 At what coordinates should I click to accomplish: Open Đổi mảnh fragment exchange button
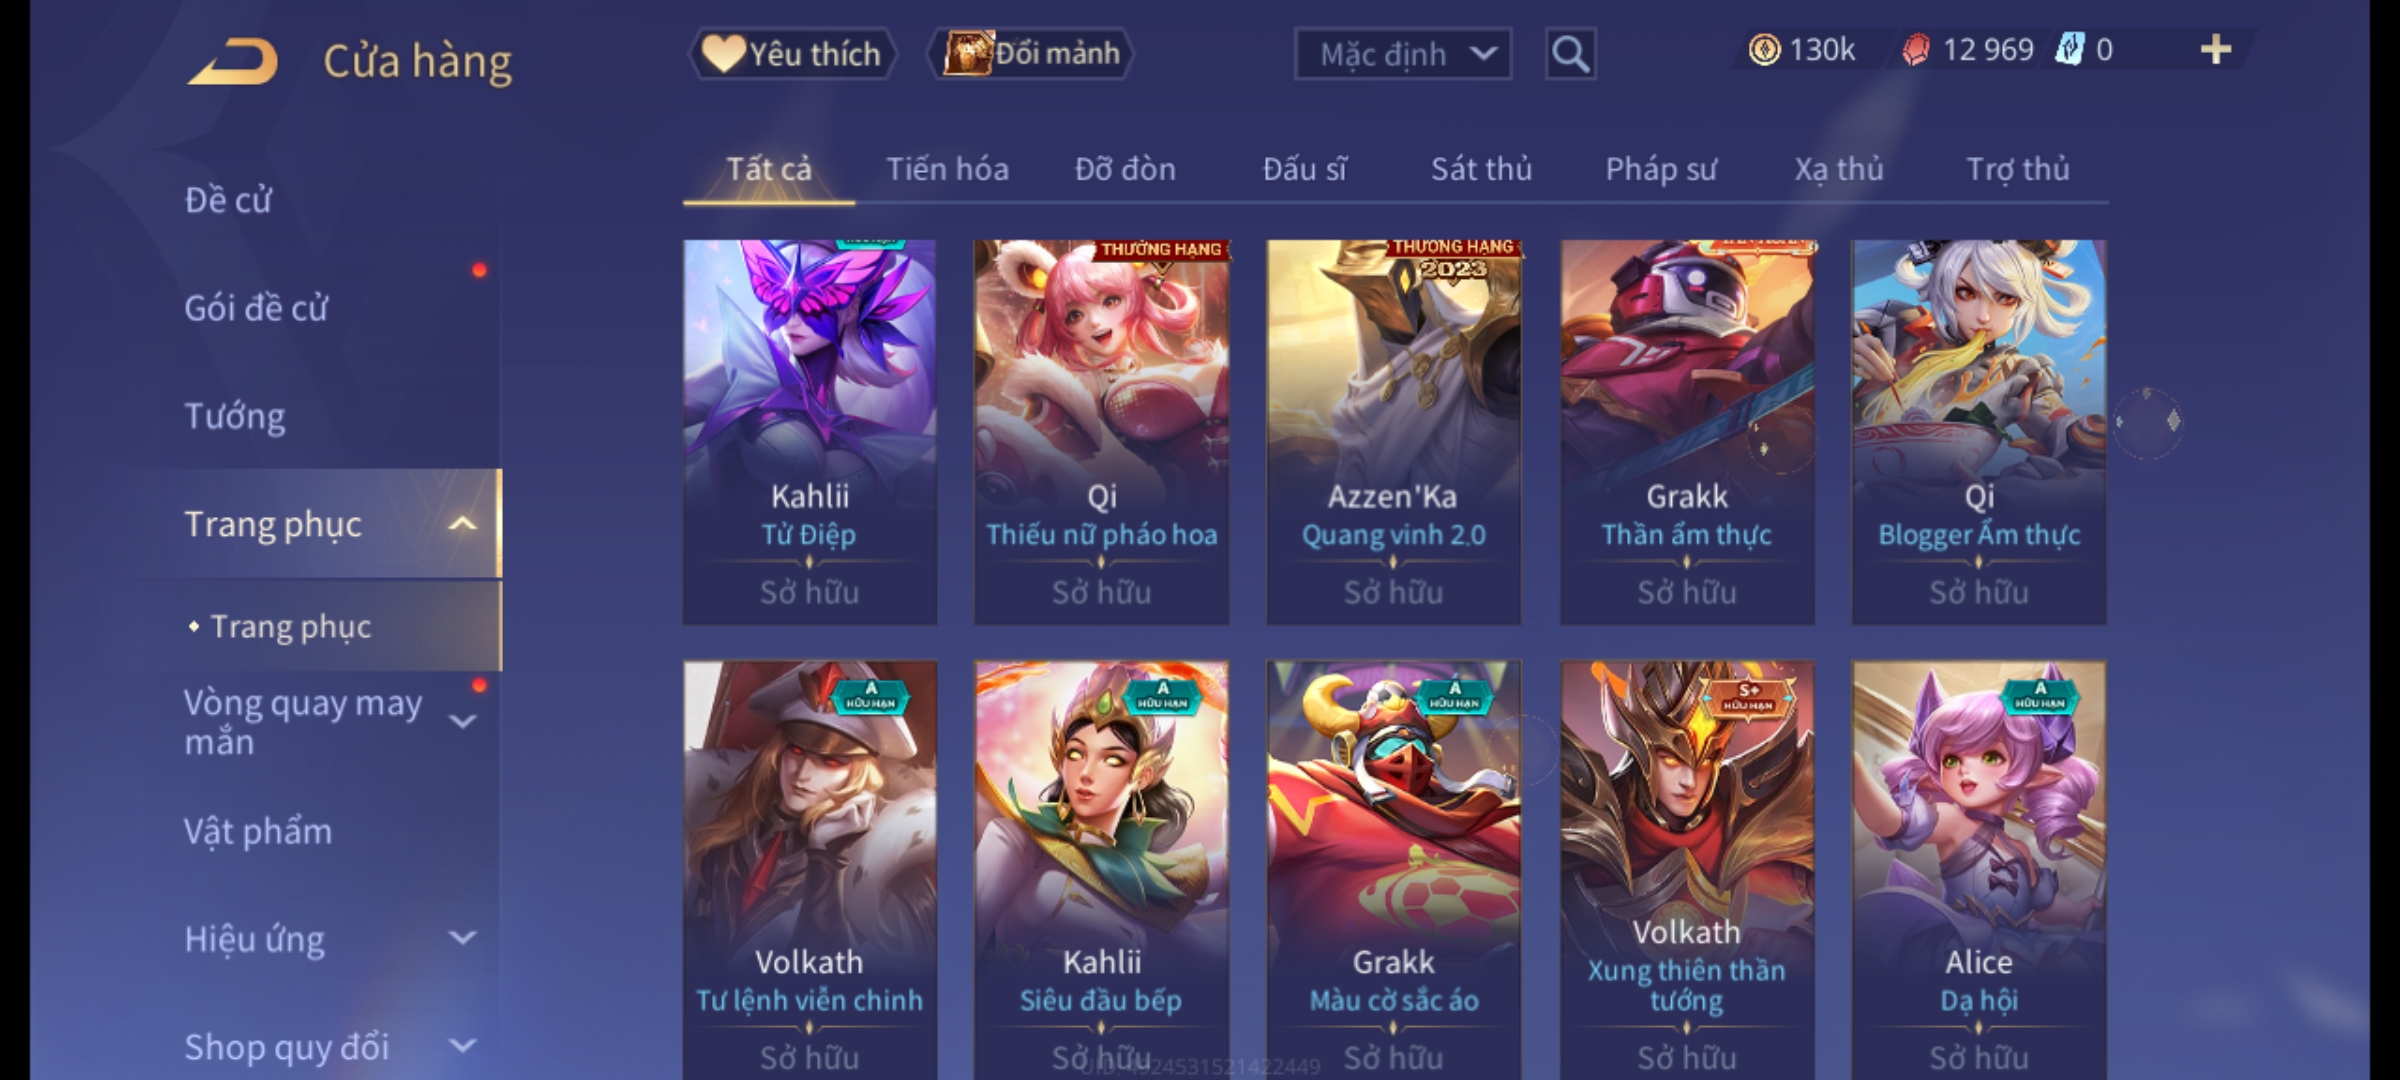1031,54
